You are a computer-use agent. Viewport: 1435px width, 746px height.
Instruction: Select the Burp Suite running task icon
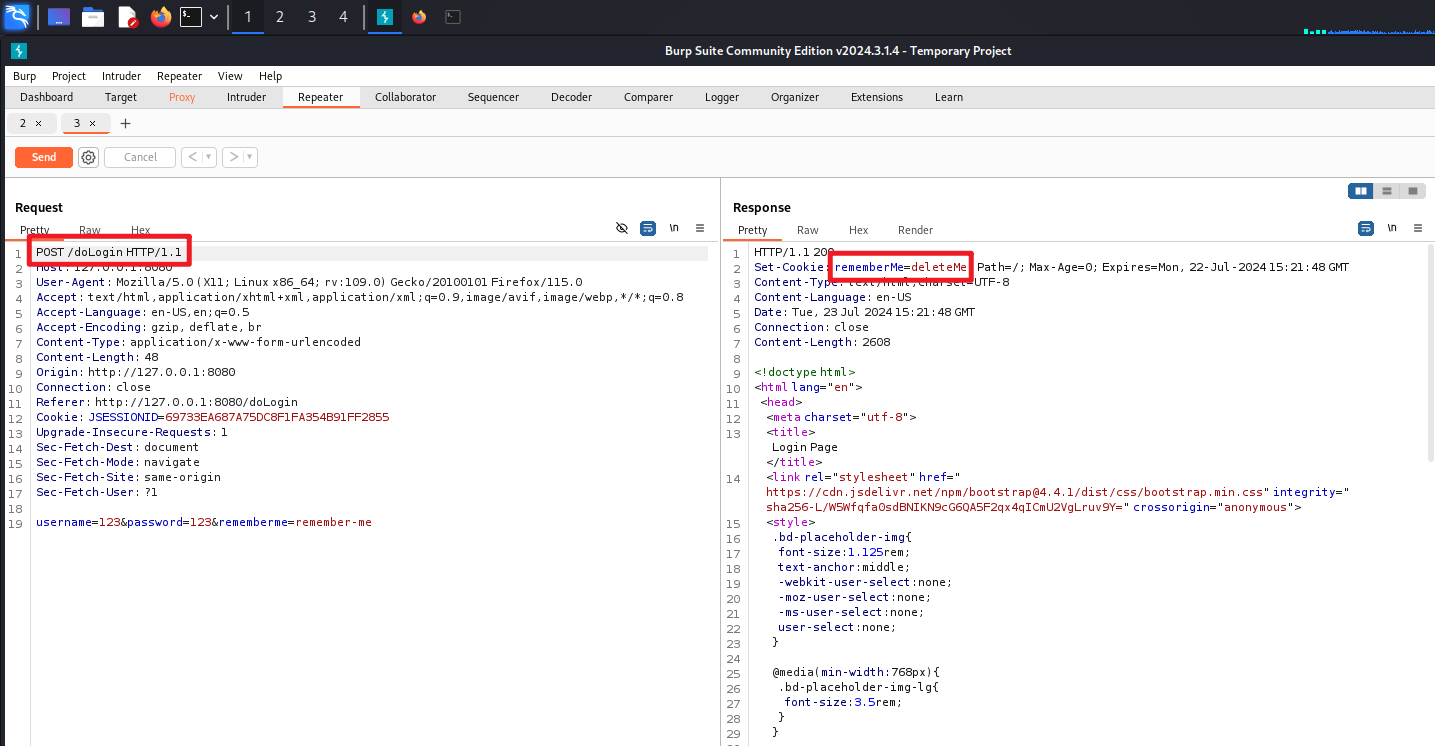click(x=384, y=17)
